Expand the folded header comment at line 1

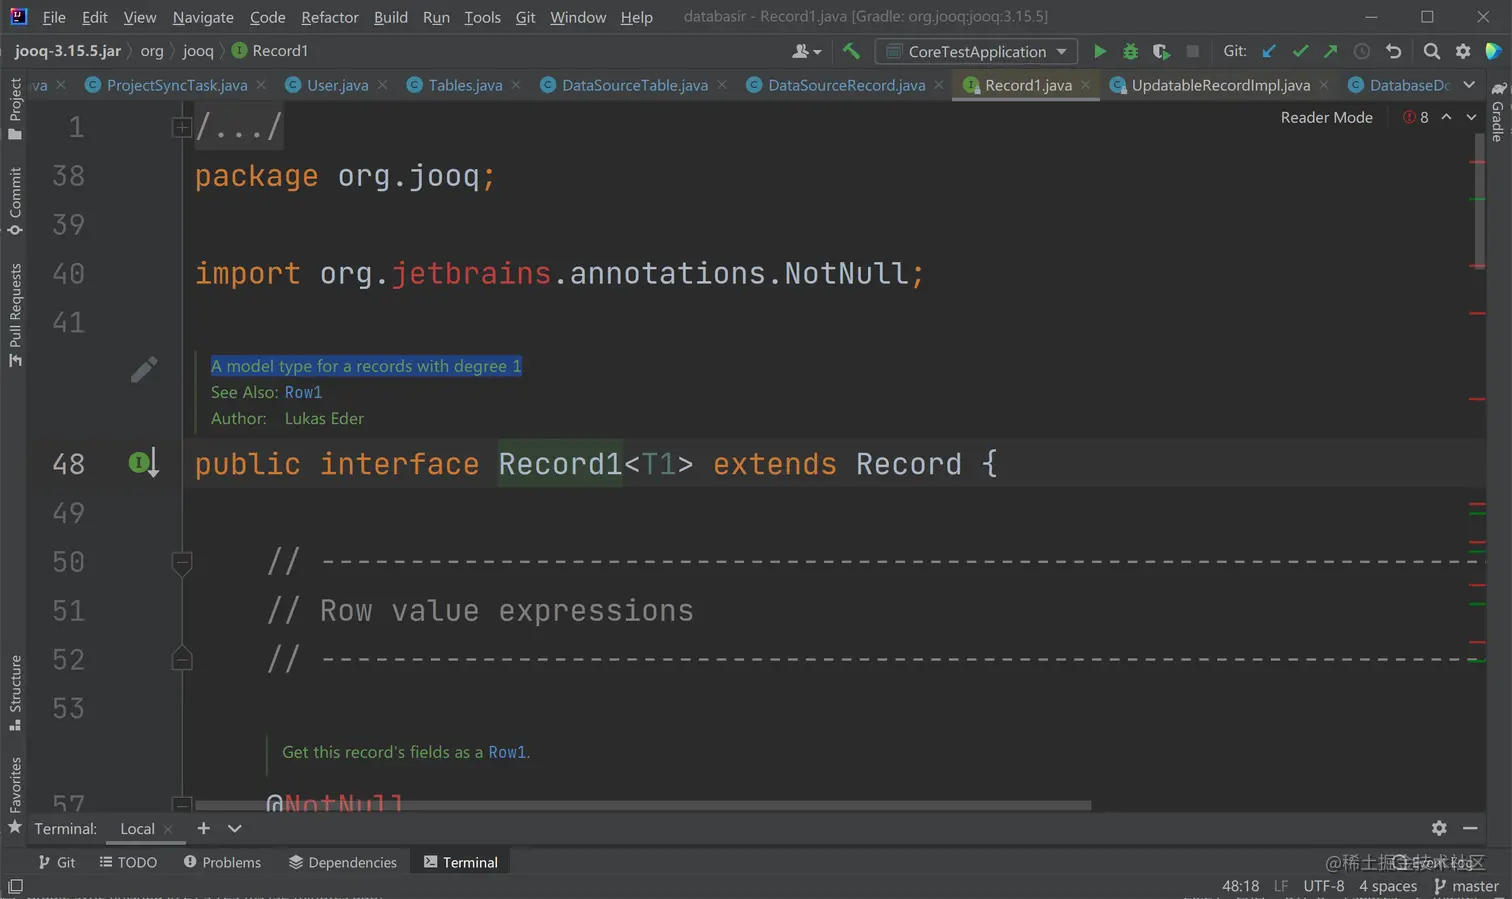182,127
